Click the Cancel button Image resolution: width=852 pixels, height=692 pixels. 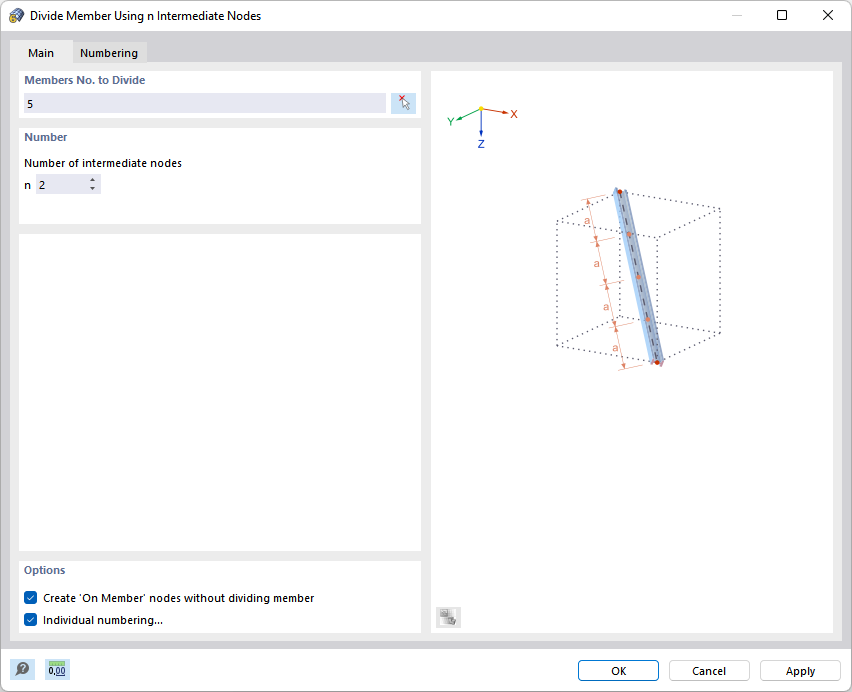[709, 671]
